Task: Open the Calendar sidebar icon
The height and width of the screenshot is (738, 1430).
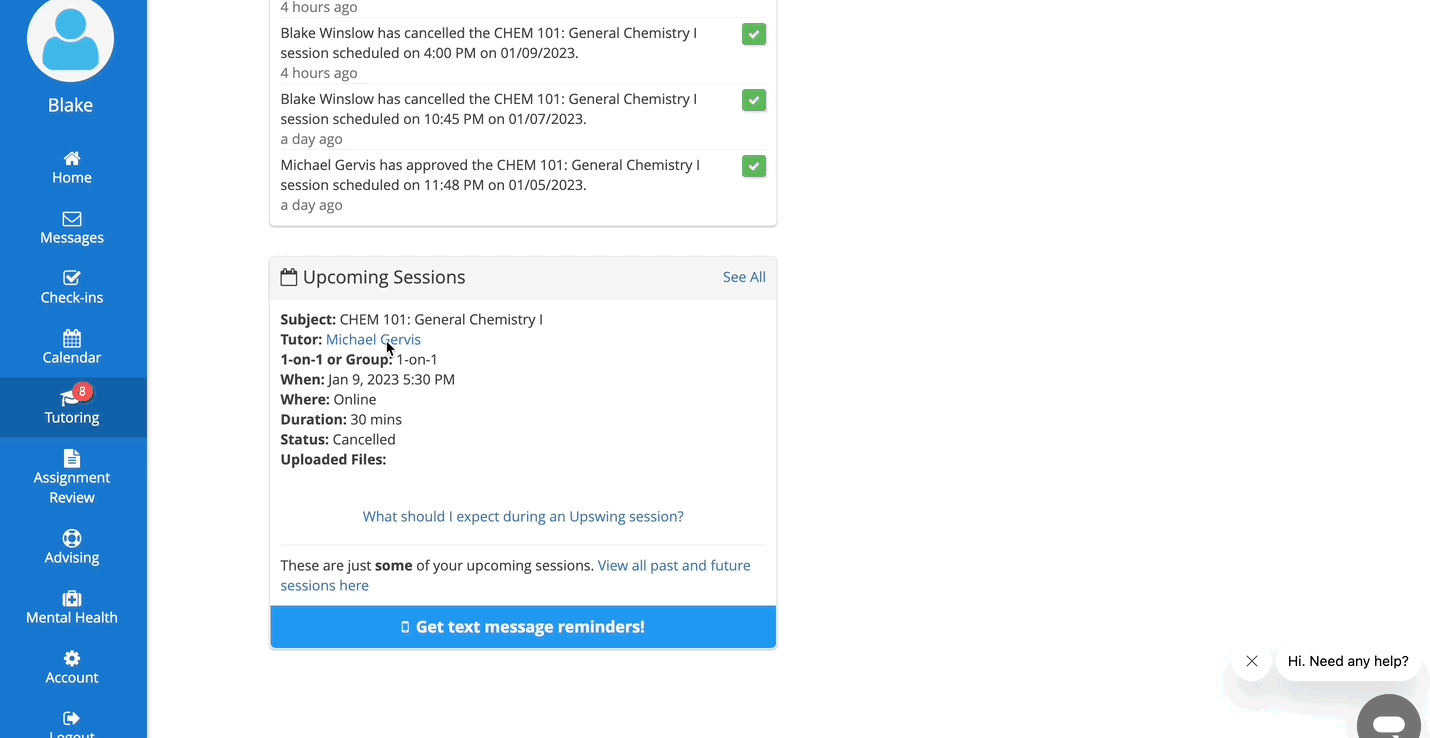Action: [x=72, y=338]
